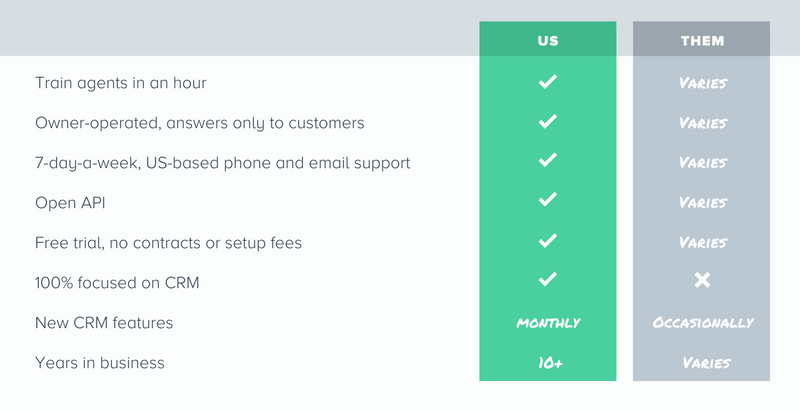
Task: Click the MONTHLY value under US
Action: 548,323
